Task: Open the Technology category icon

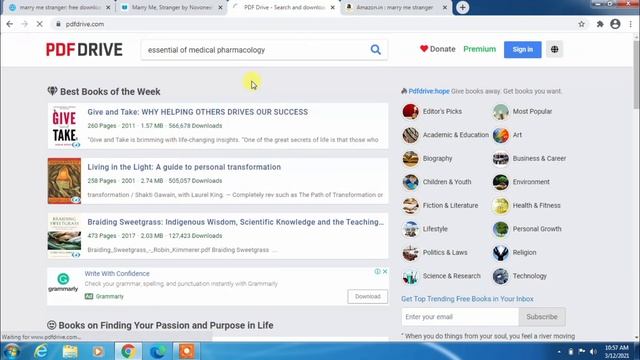Action: [500, 276]
